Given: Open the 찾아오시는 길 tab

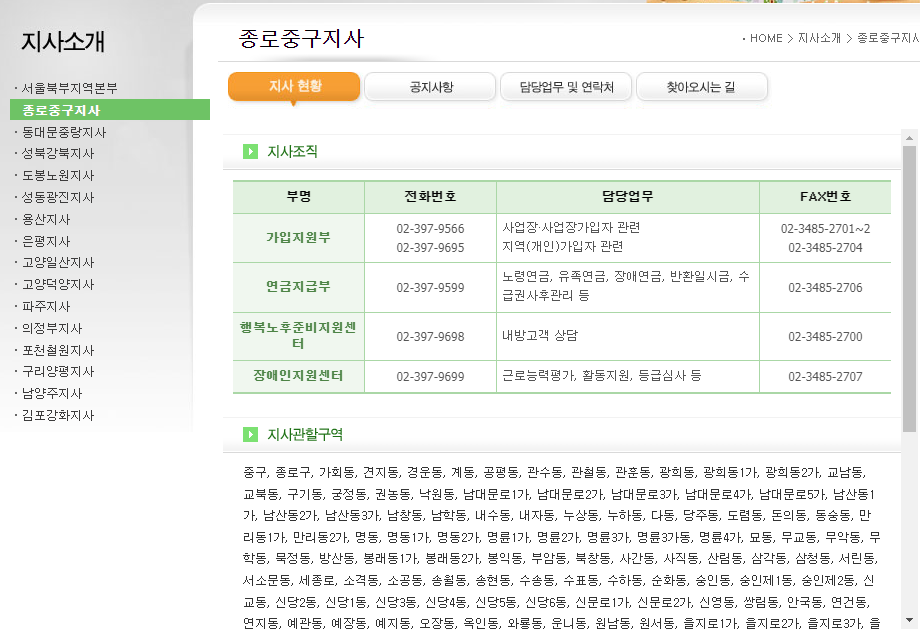Looking at the screenshot, I should [x=702, y=87].
